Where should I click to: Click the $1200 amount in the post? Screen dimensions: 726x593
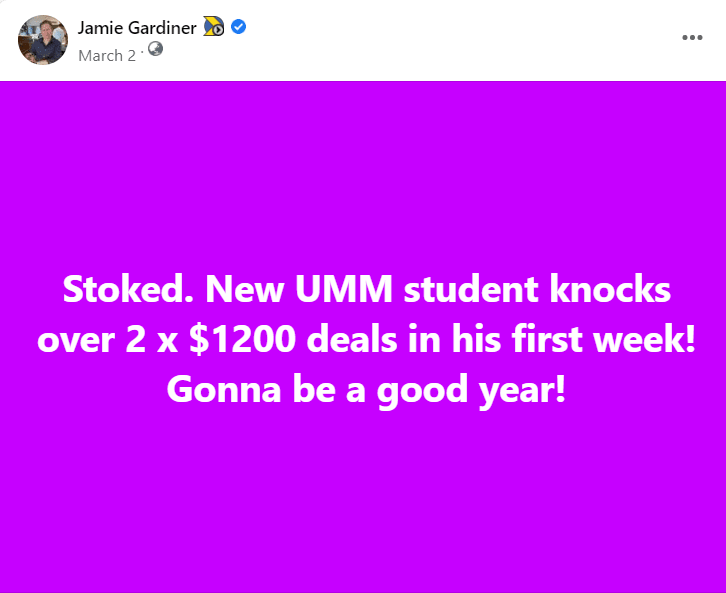point(243,339)
